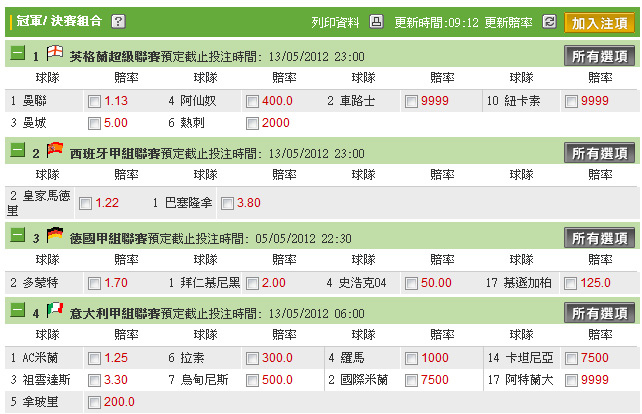Click the Germany flag icon
Screen dimensions: 642x414
tap(55, 235)
